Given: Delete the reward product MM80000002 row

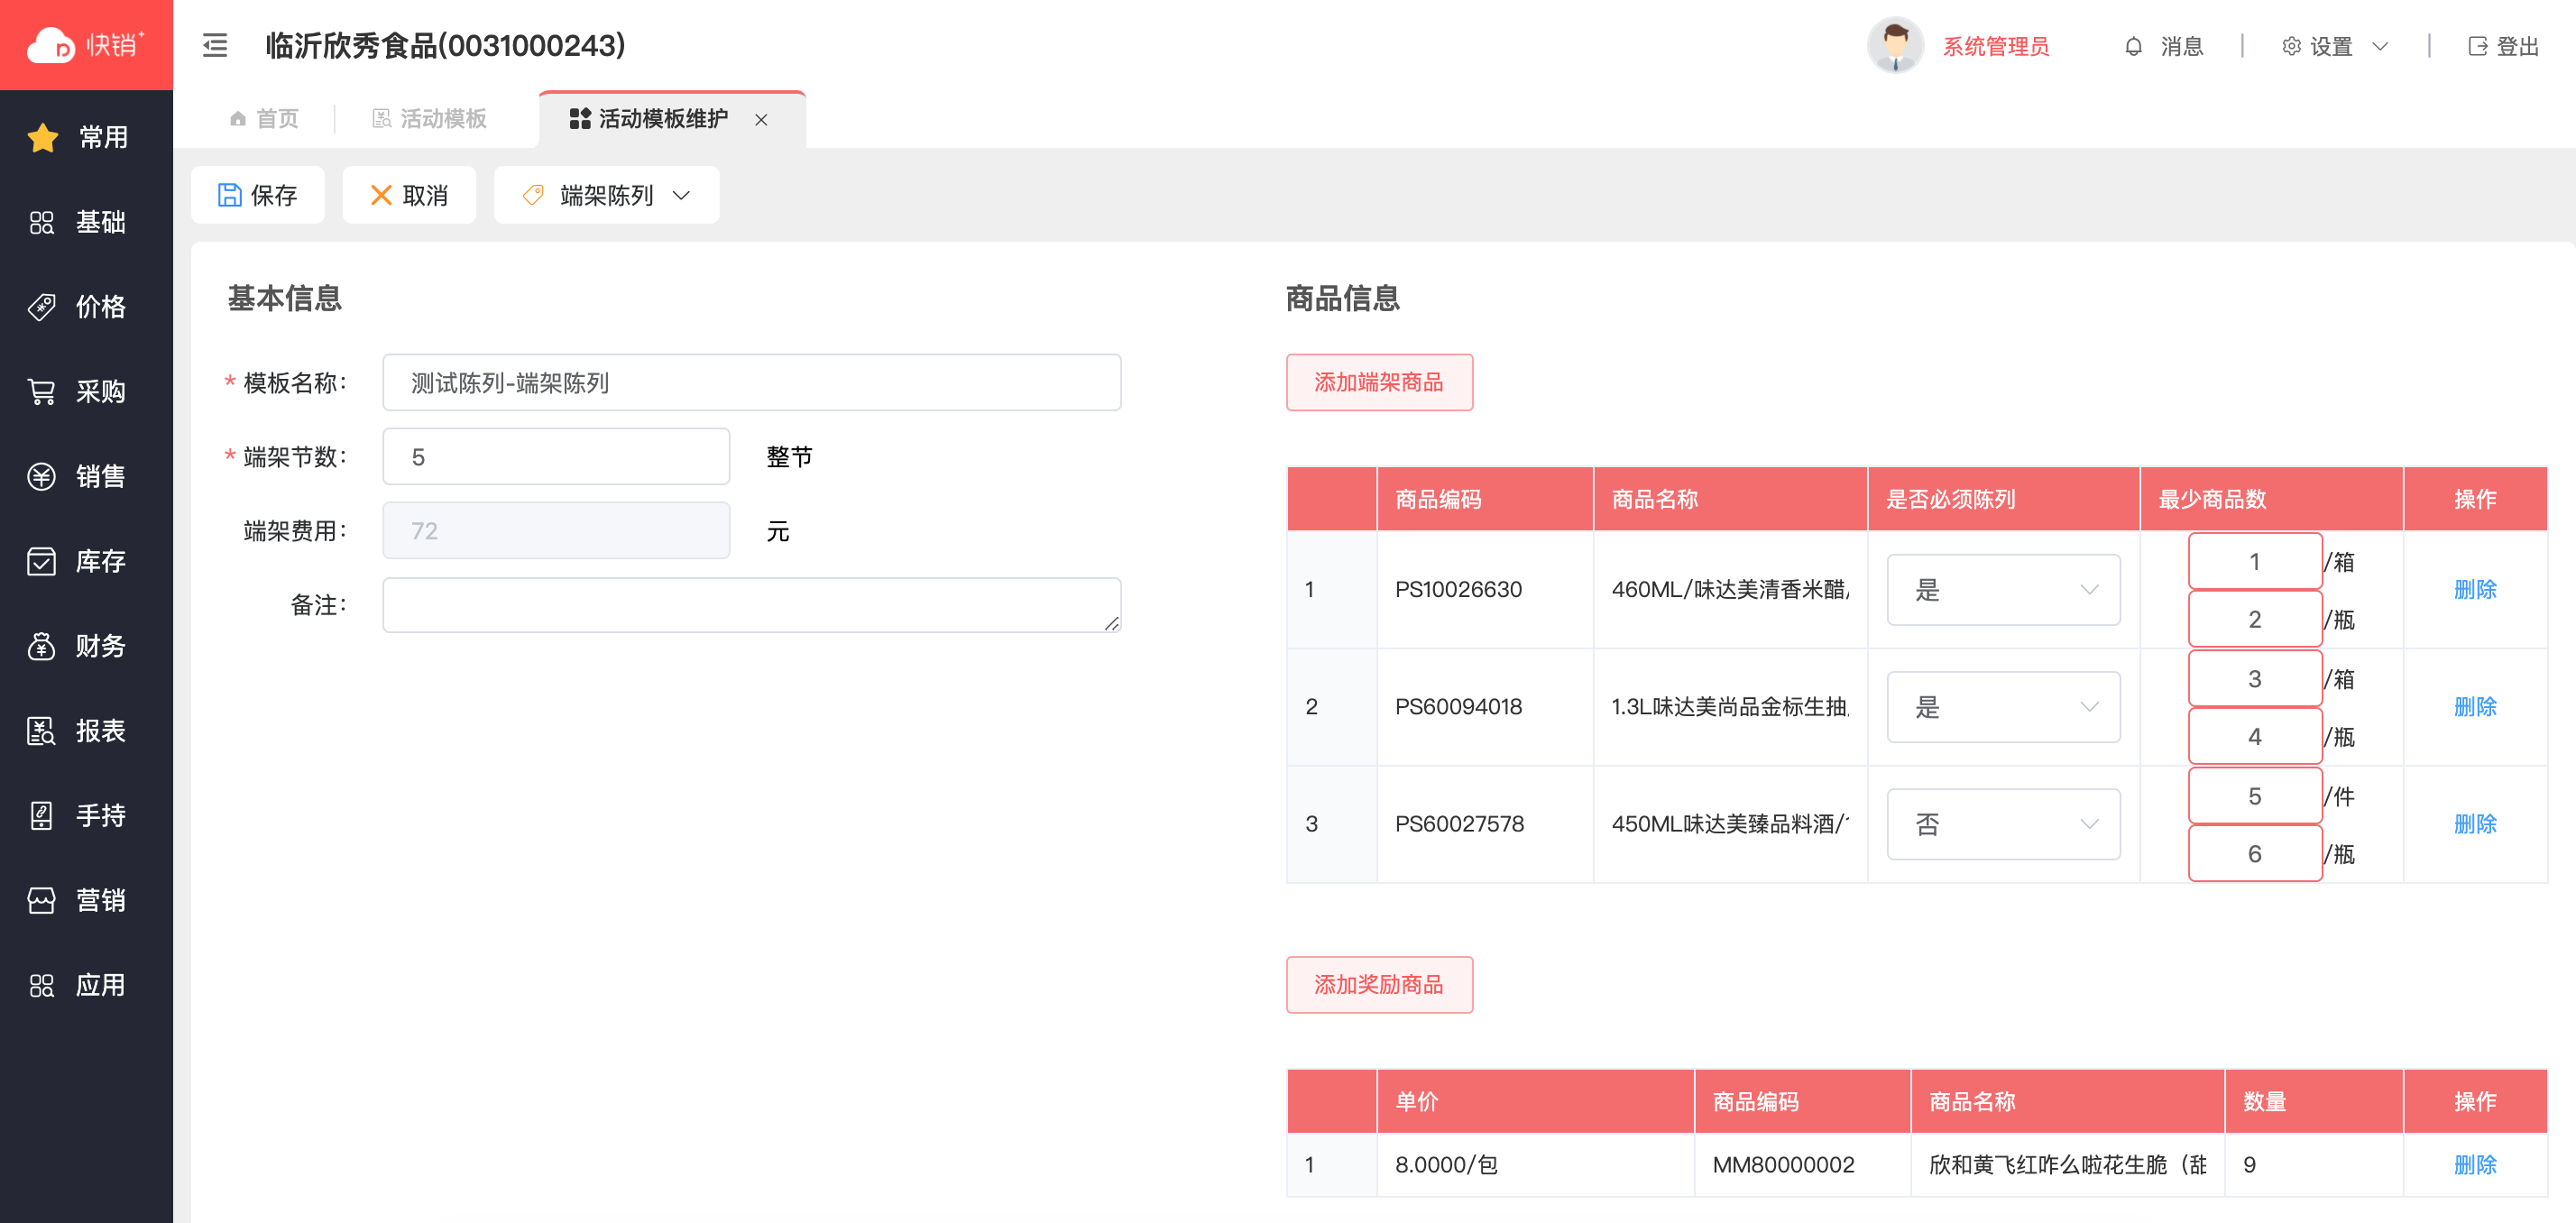Looking at the screenshot, I should point(2474,1164).
